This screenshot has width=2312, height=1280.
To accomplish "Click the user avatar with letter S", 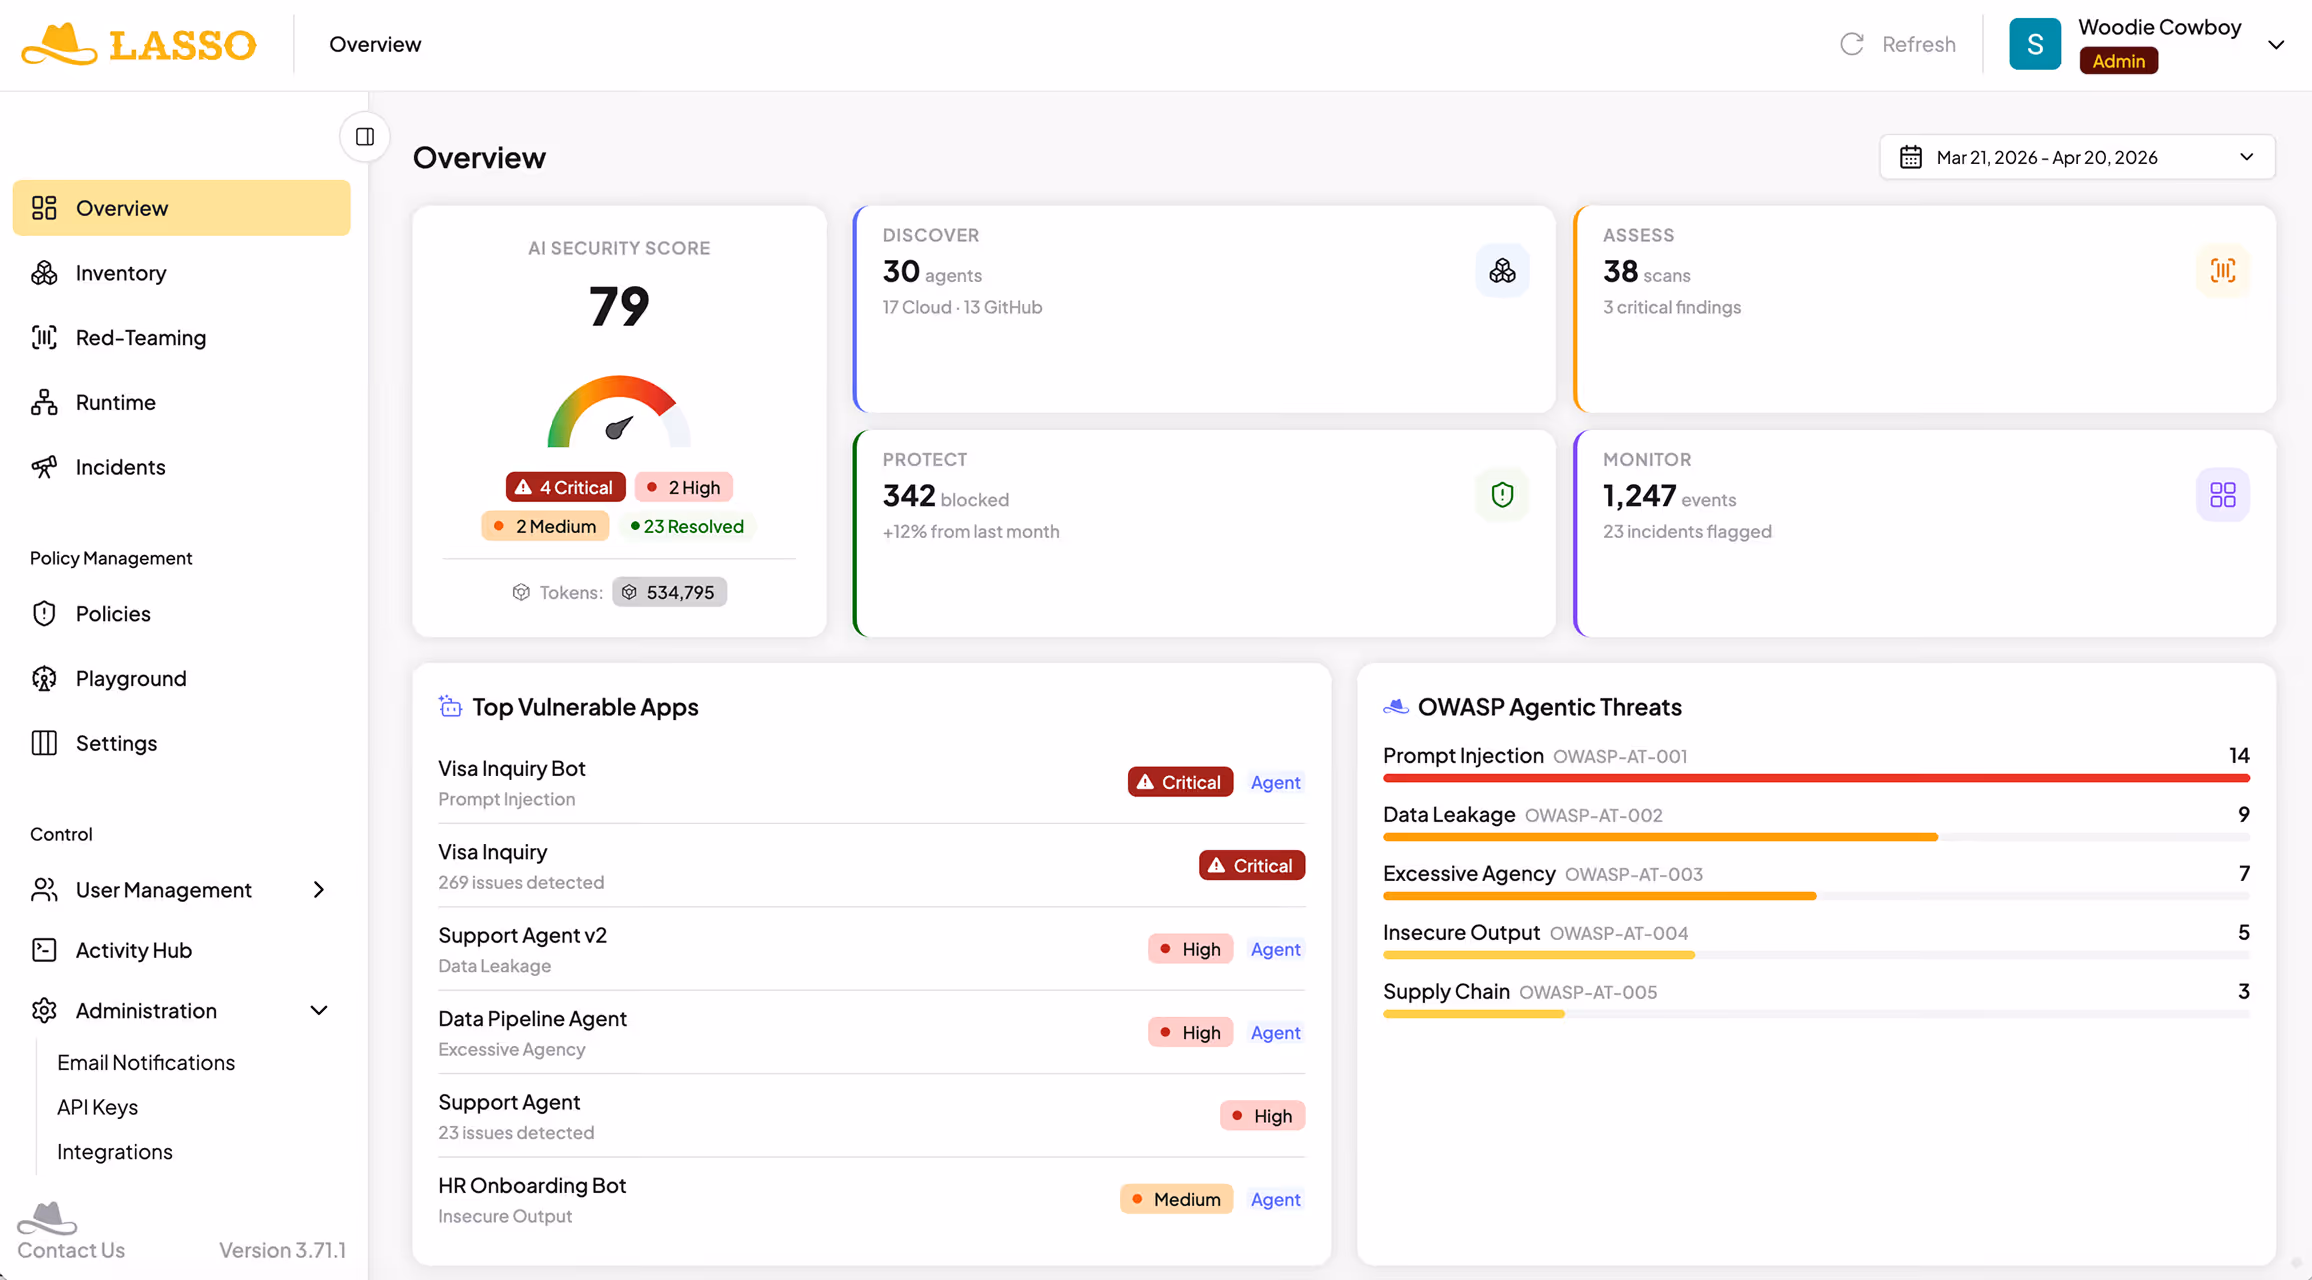I will tap(2035, 44).
